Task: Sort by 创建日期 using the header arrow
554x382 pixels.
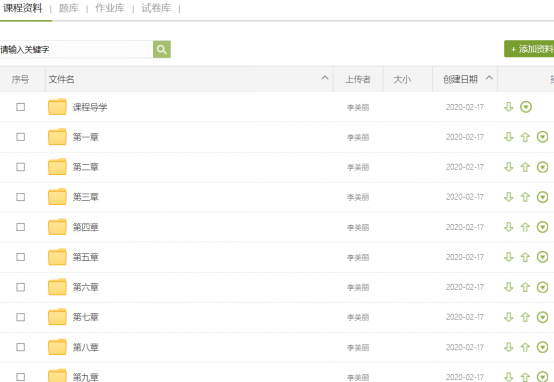Action: (x=489, y=78)
